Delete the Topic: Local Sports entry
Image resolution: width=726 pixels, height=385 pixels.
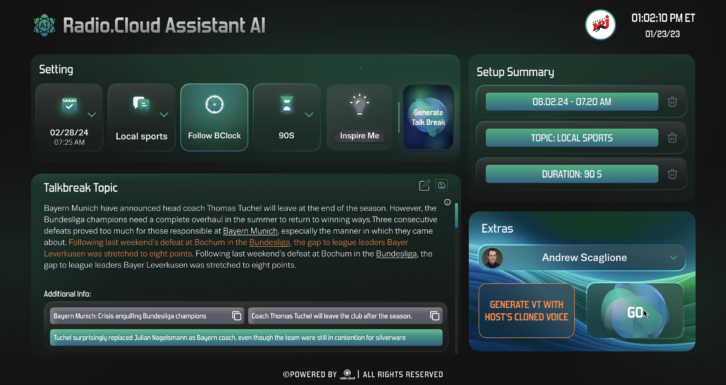tap(672, 138)
